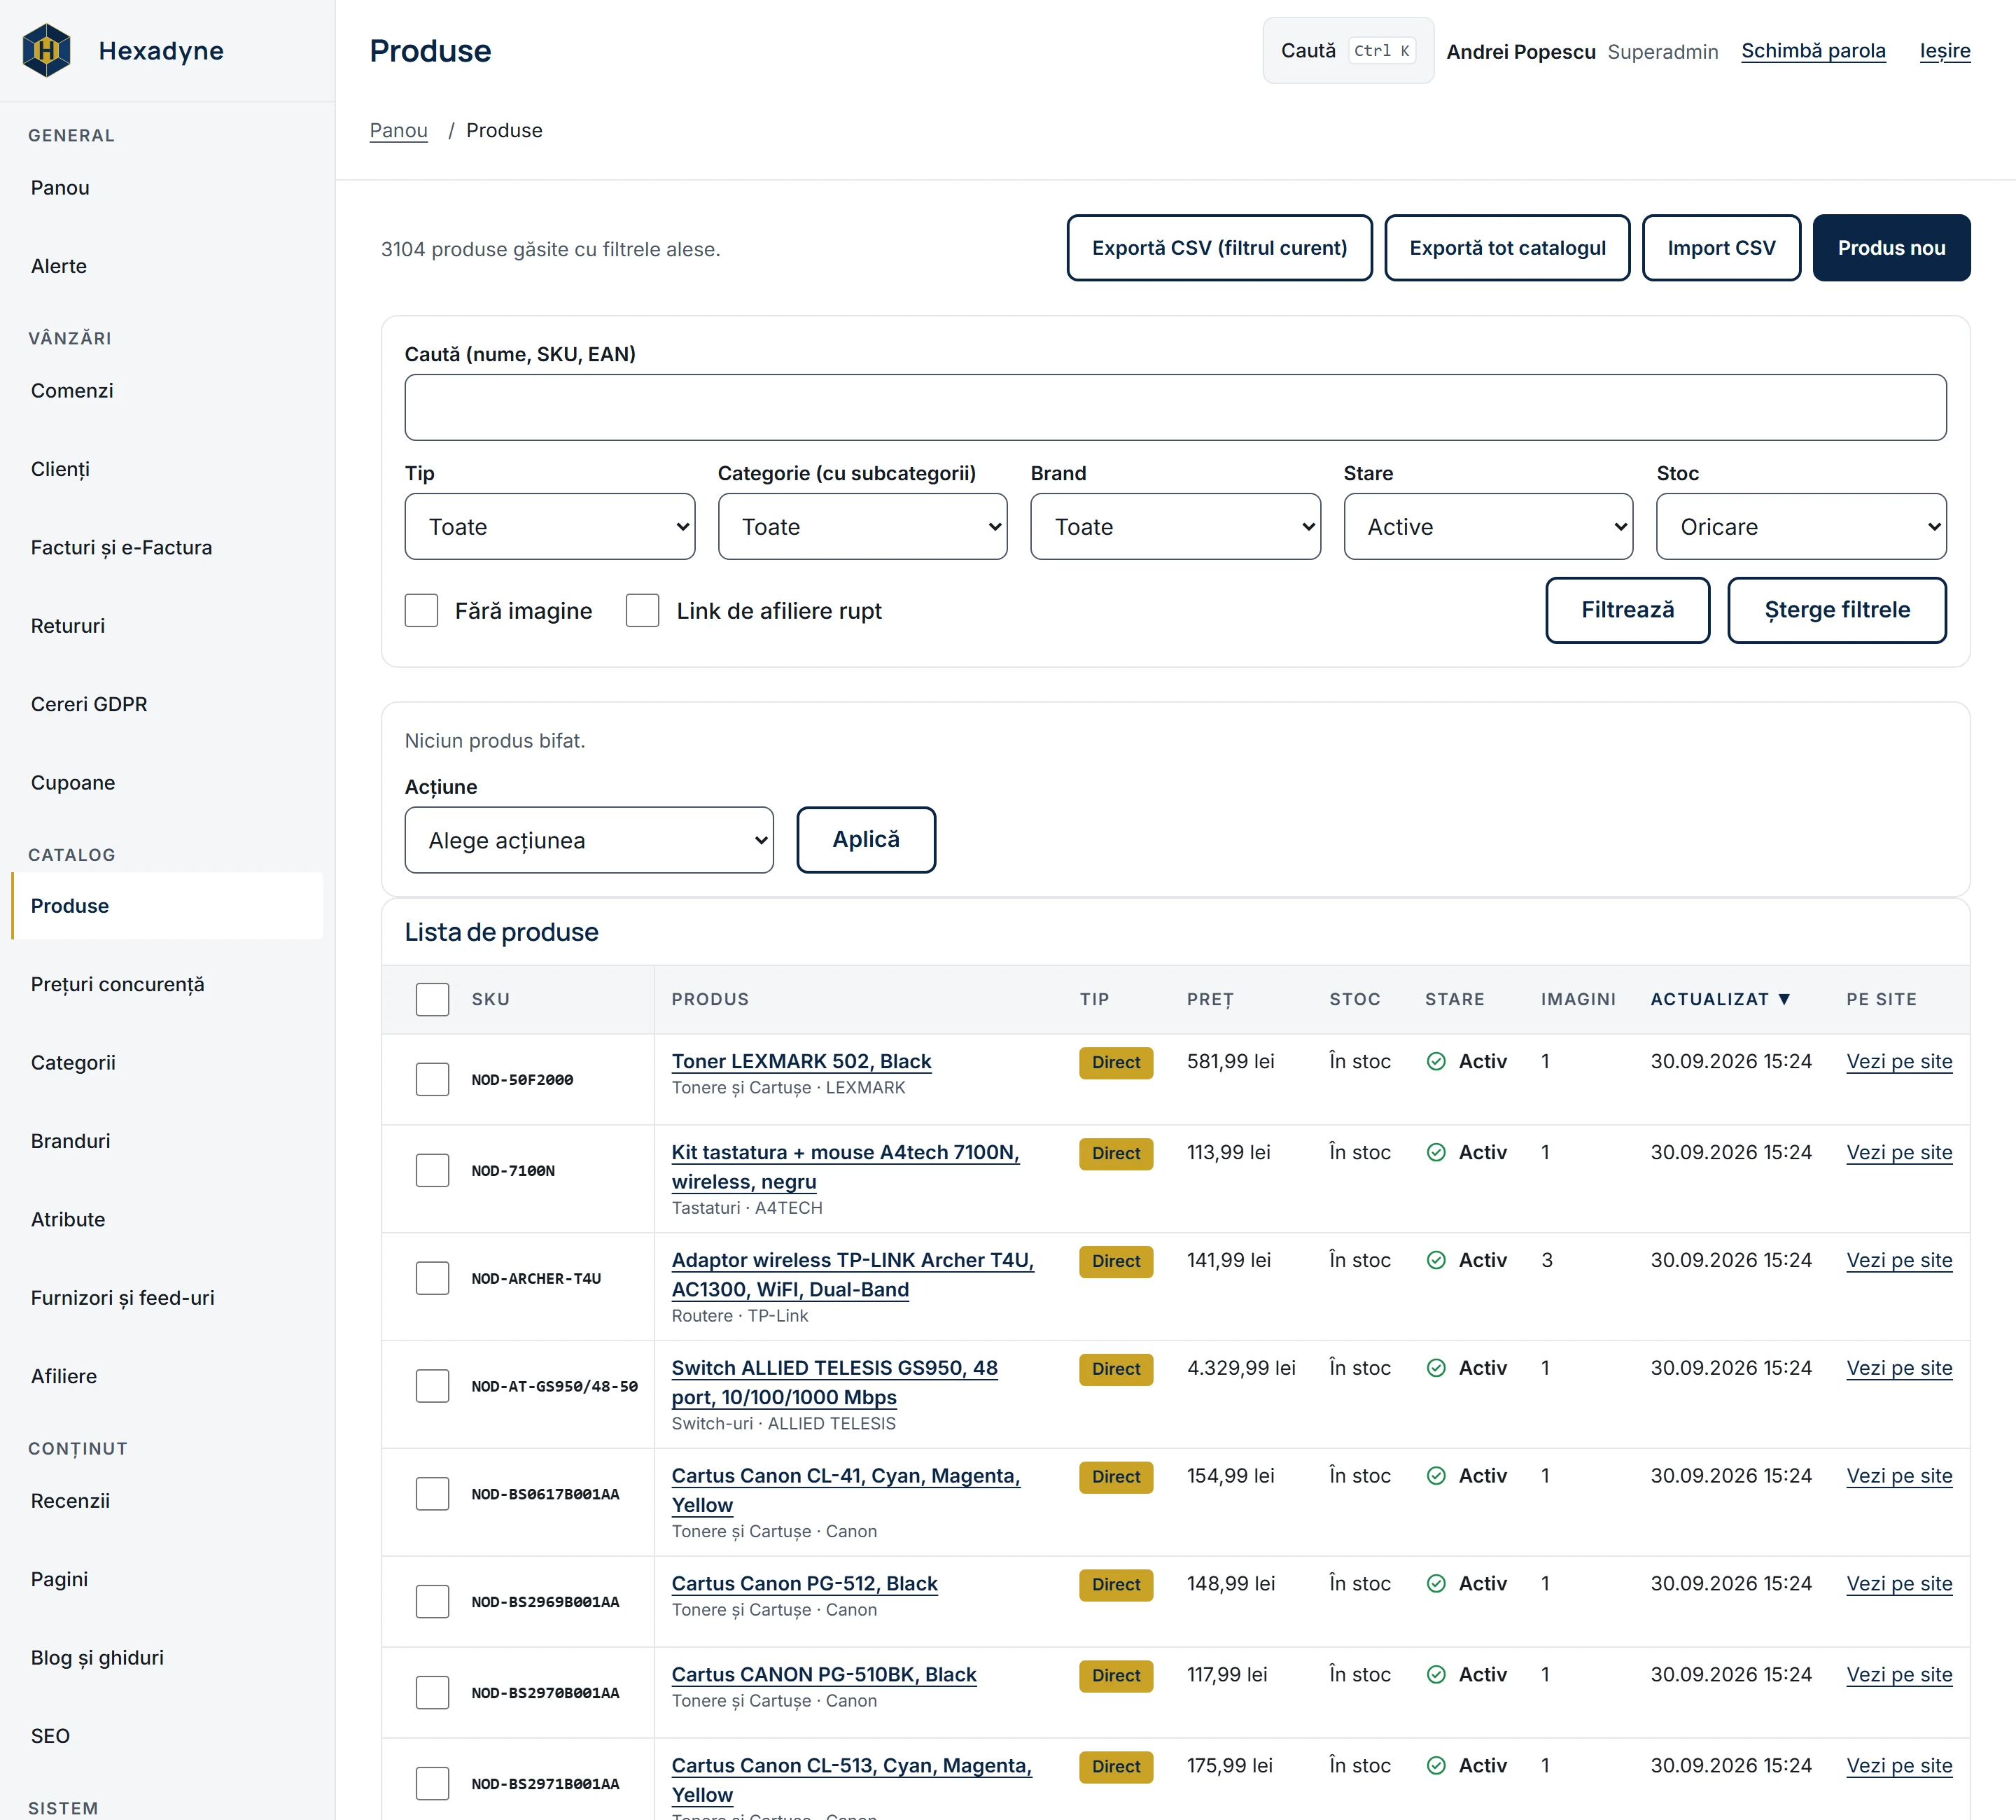Open Comenzi in the sidebar

[x=72, y=391]
